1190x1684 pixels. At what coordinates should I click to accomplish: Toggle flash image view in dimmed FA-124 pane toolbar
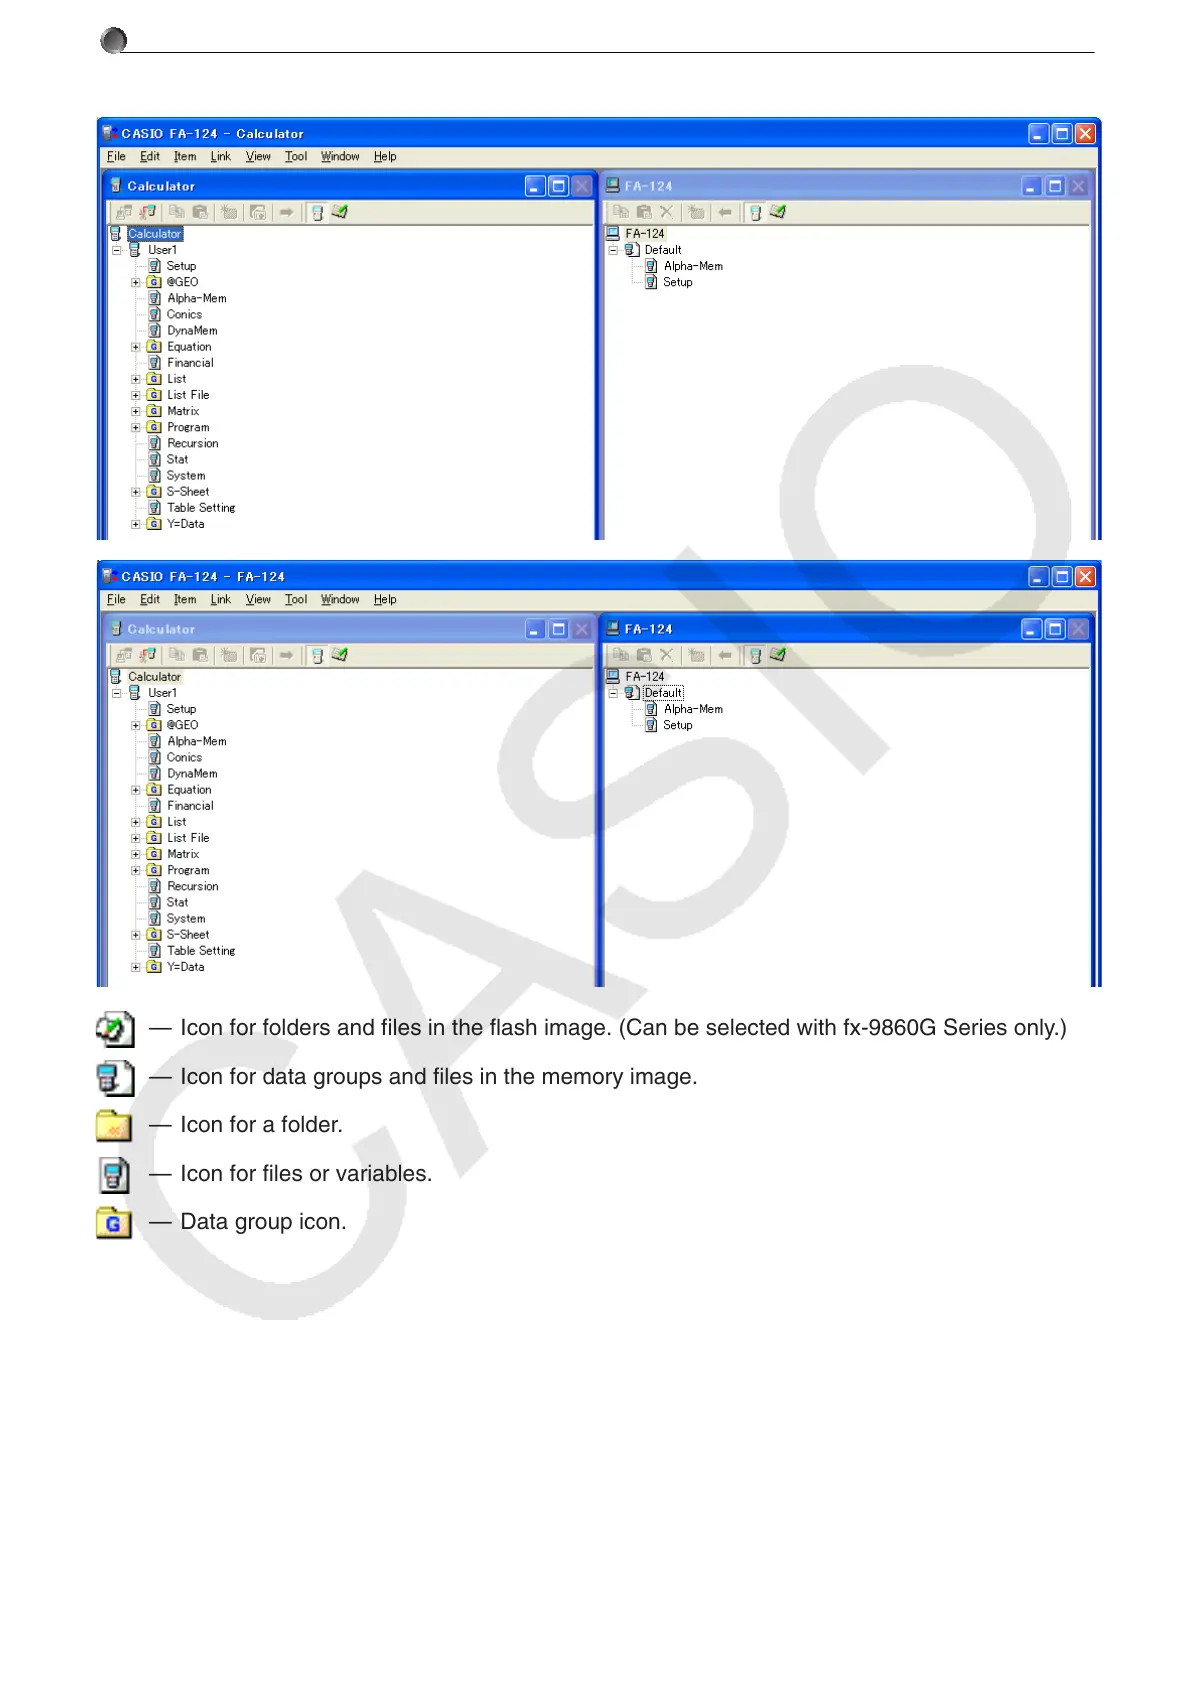pyautogui.click(x=778, y=212)
